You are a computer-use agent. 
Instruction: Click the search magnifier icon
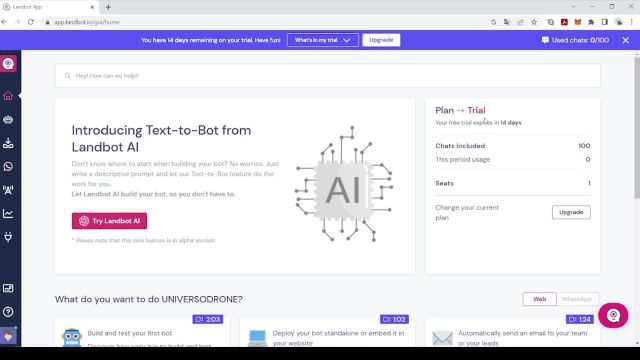point(68,76)
